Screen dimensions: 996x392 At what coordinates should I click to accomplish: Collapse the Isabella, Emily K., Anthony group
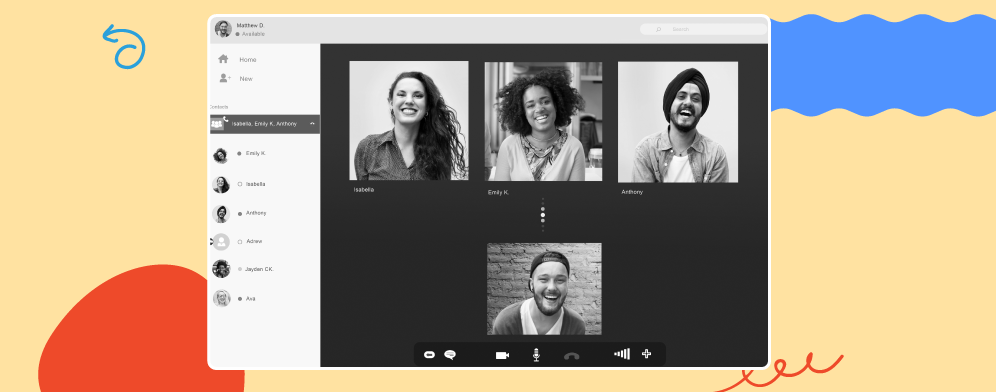[x=312, y=124]
